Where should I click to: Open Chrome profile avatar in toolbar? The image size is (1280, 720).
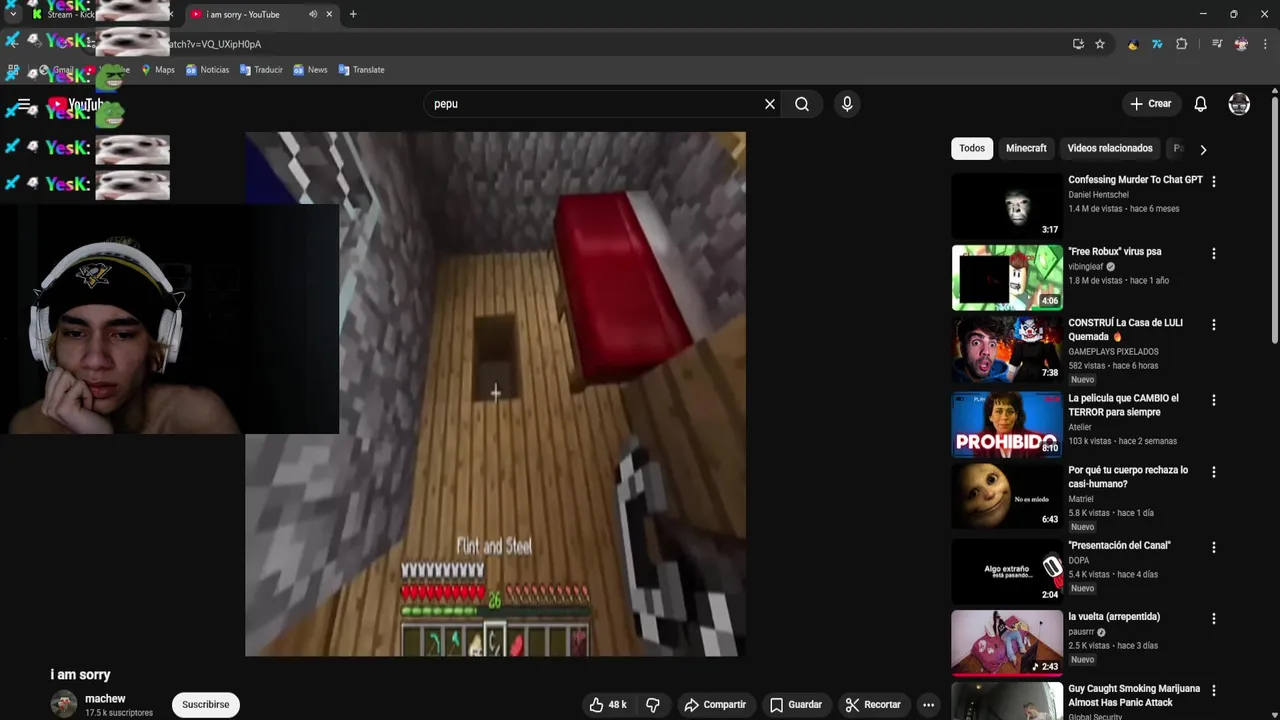(1241, 44)
